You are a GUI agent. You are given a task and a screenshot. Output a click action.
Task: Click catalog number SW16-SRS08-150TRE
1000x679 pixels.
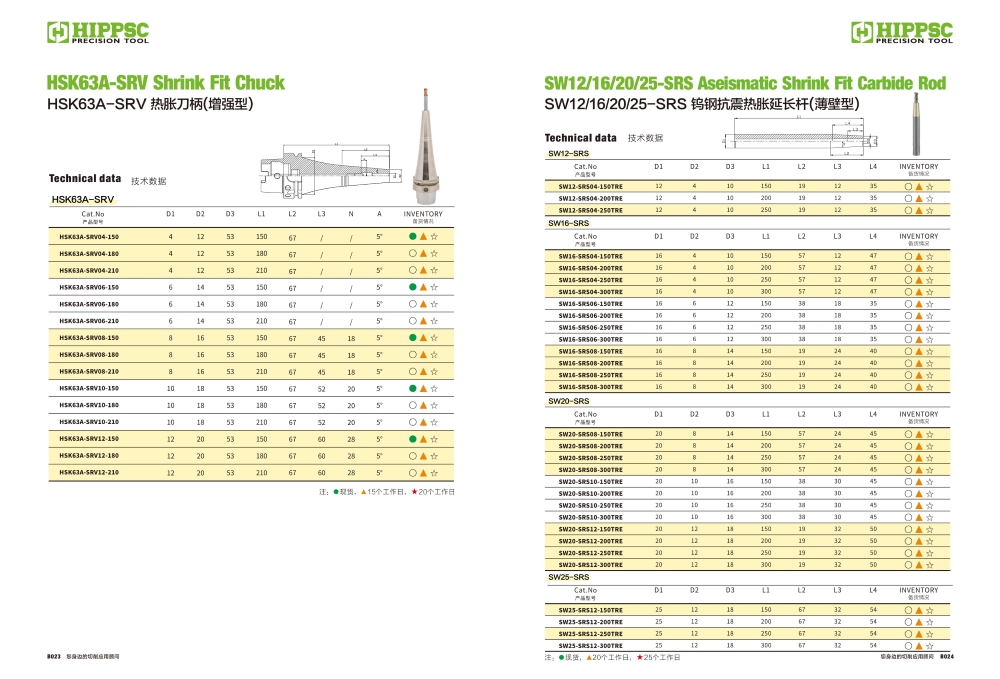click(x=591, y=351)
